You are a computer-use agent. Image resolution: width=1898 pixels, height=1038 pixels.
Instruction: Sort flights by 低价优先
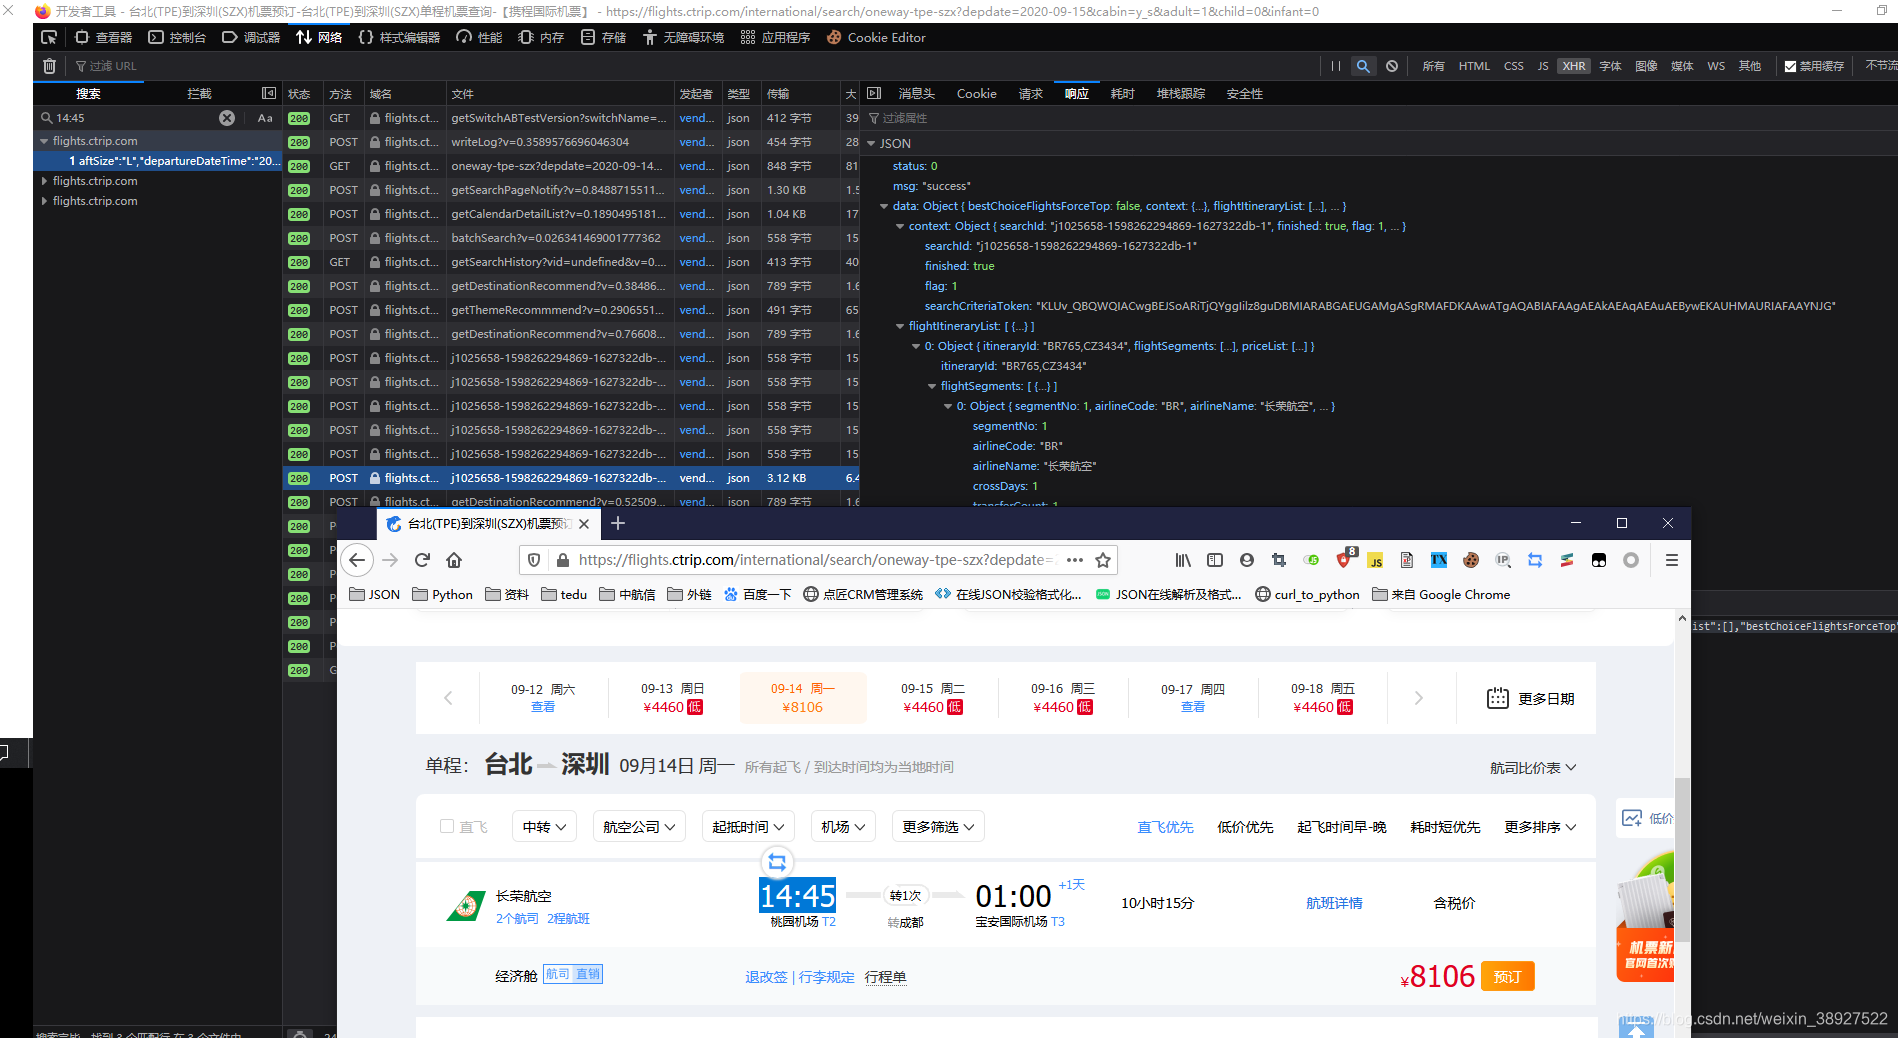click(x=1245, y=827)
